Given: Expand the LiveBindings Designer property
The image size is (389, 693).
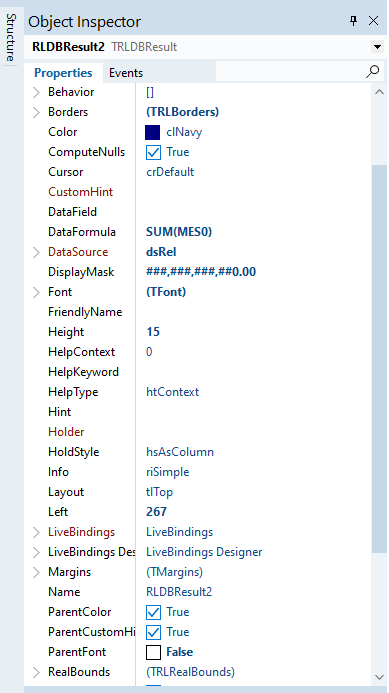Looking at the screenshot, I should click(36, 552).
